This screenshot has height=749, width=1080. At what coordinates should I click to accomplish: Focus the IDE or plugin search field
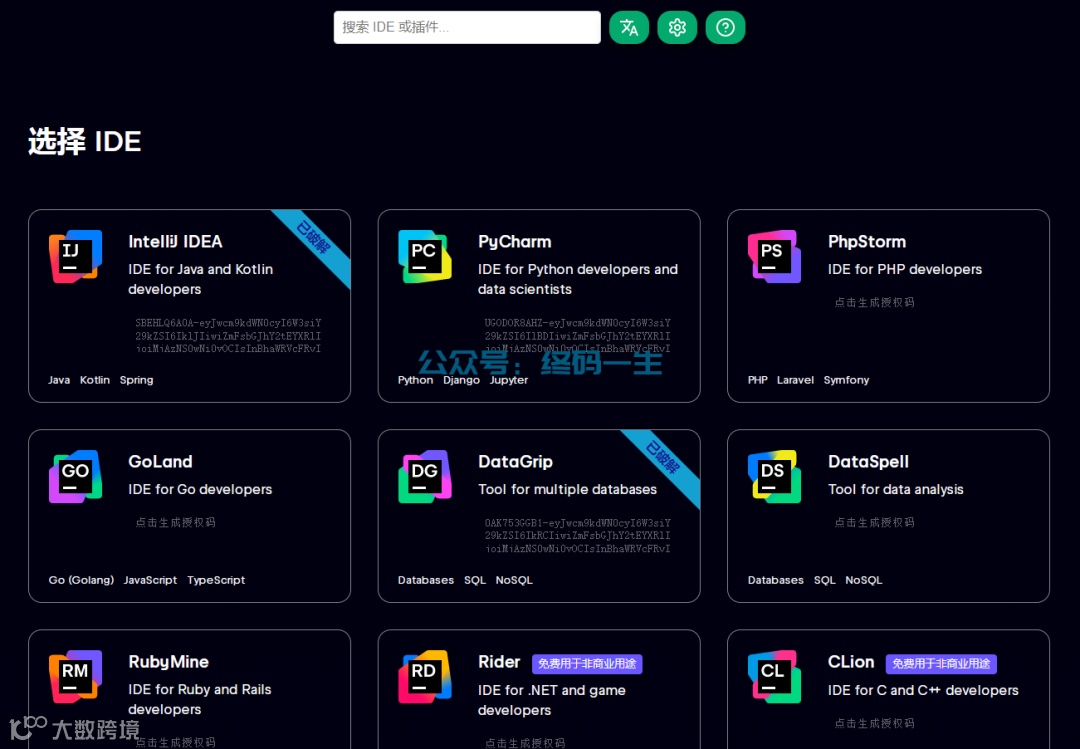click(x=467, y=28)
